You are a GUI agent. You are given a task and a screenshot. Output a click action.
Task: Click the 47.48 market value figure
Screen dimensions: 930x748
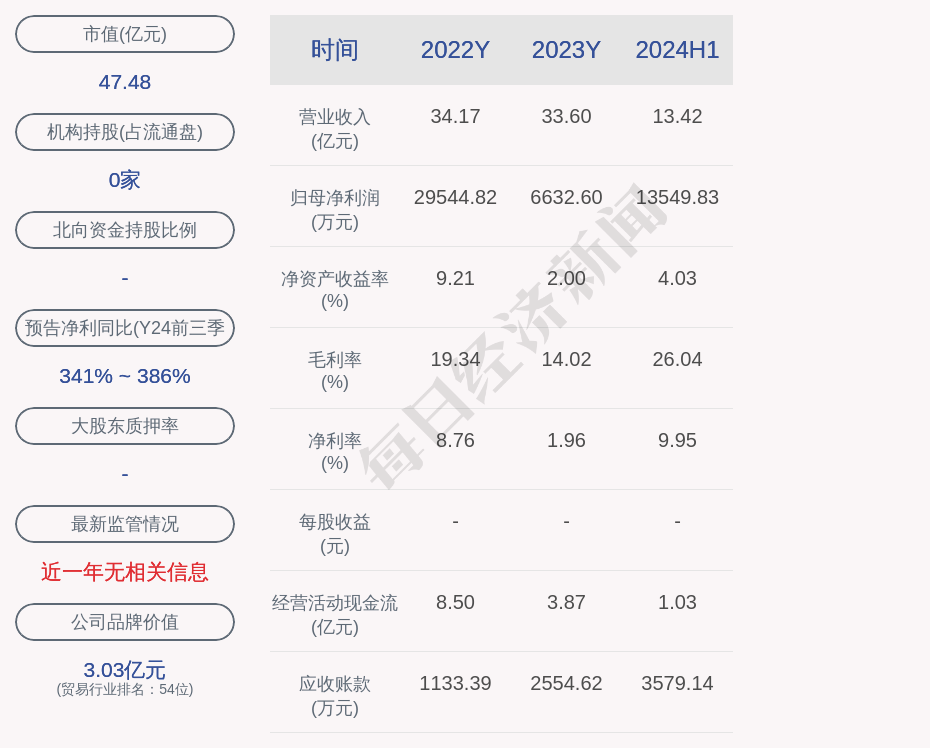(x=125, y=82)
